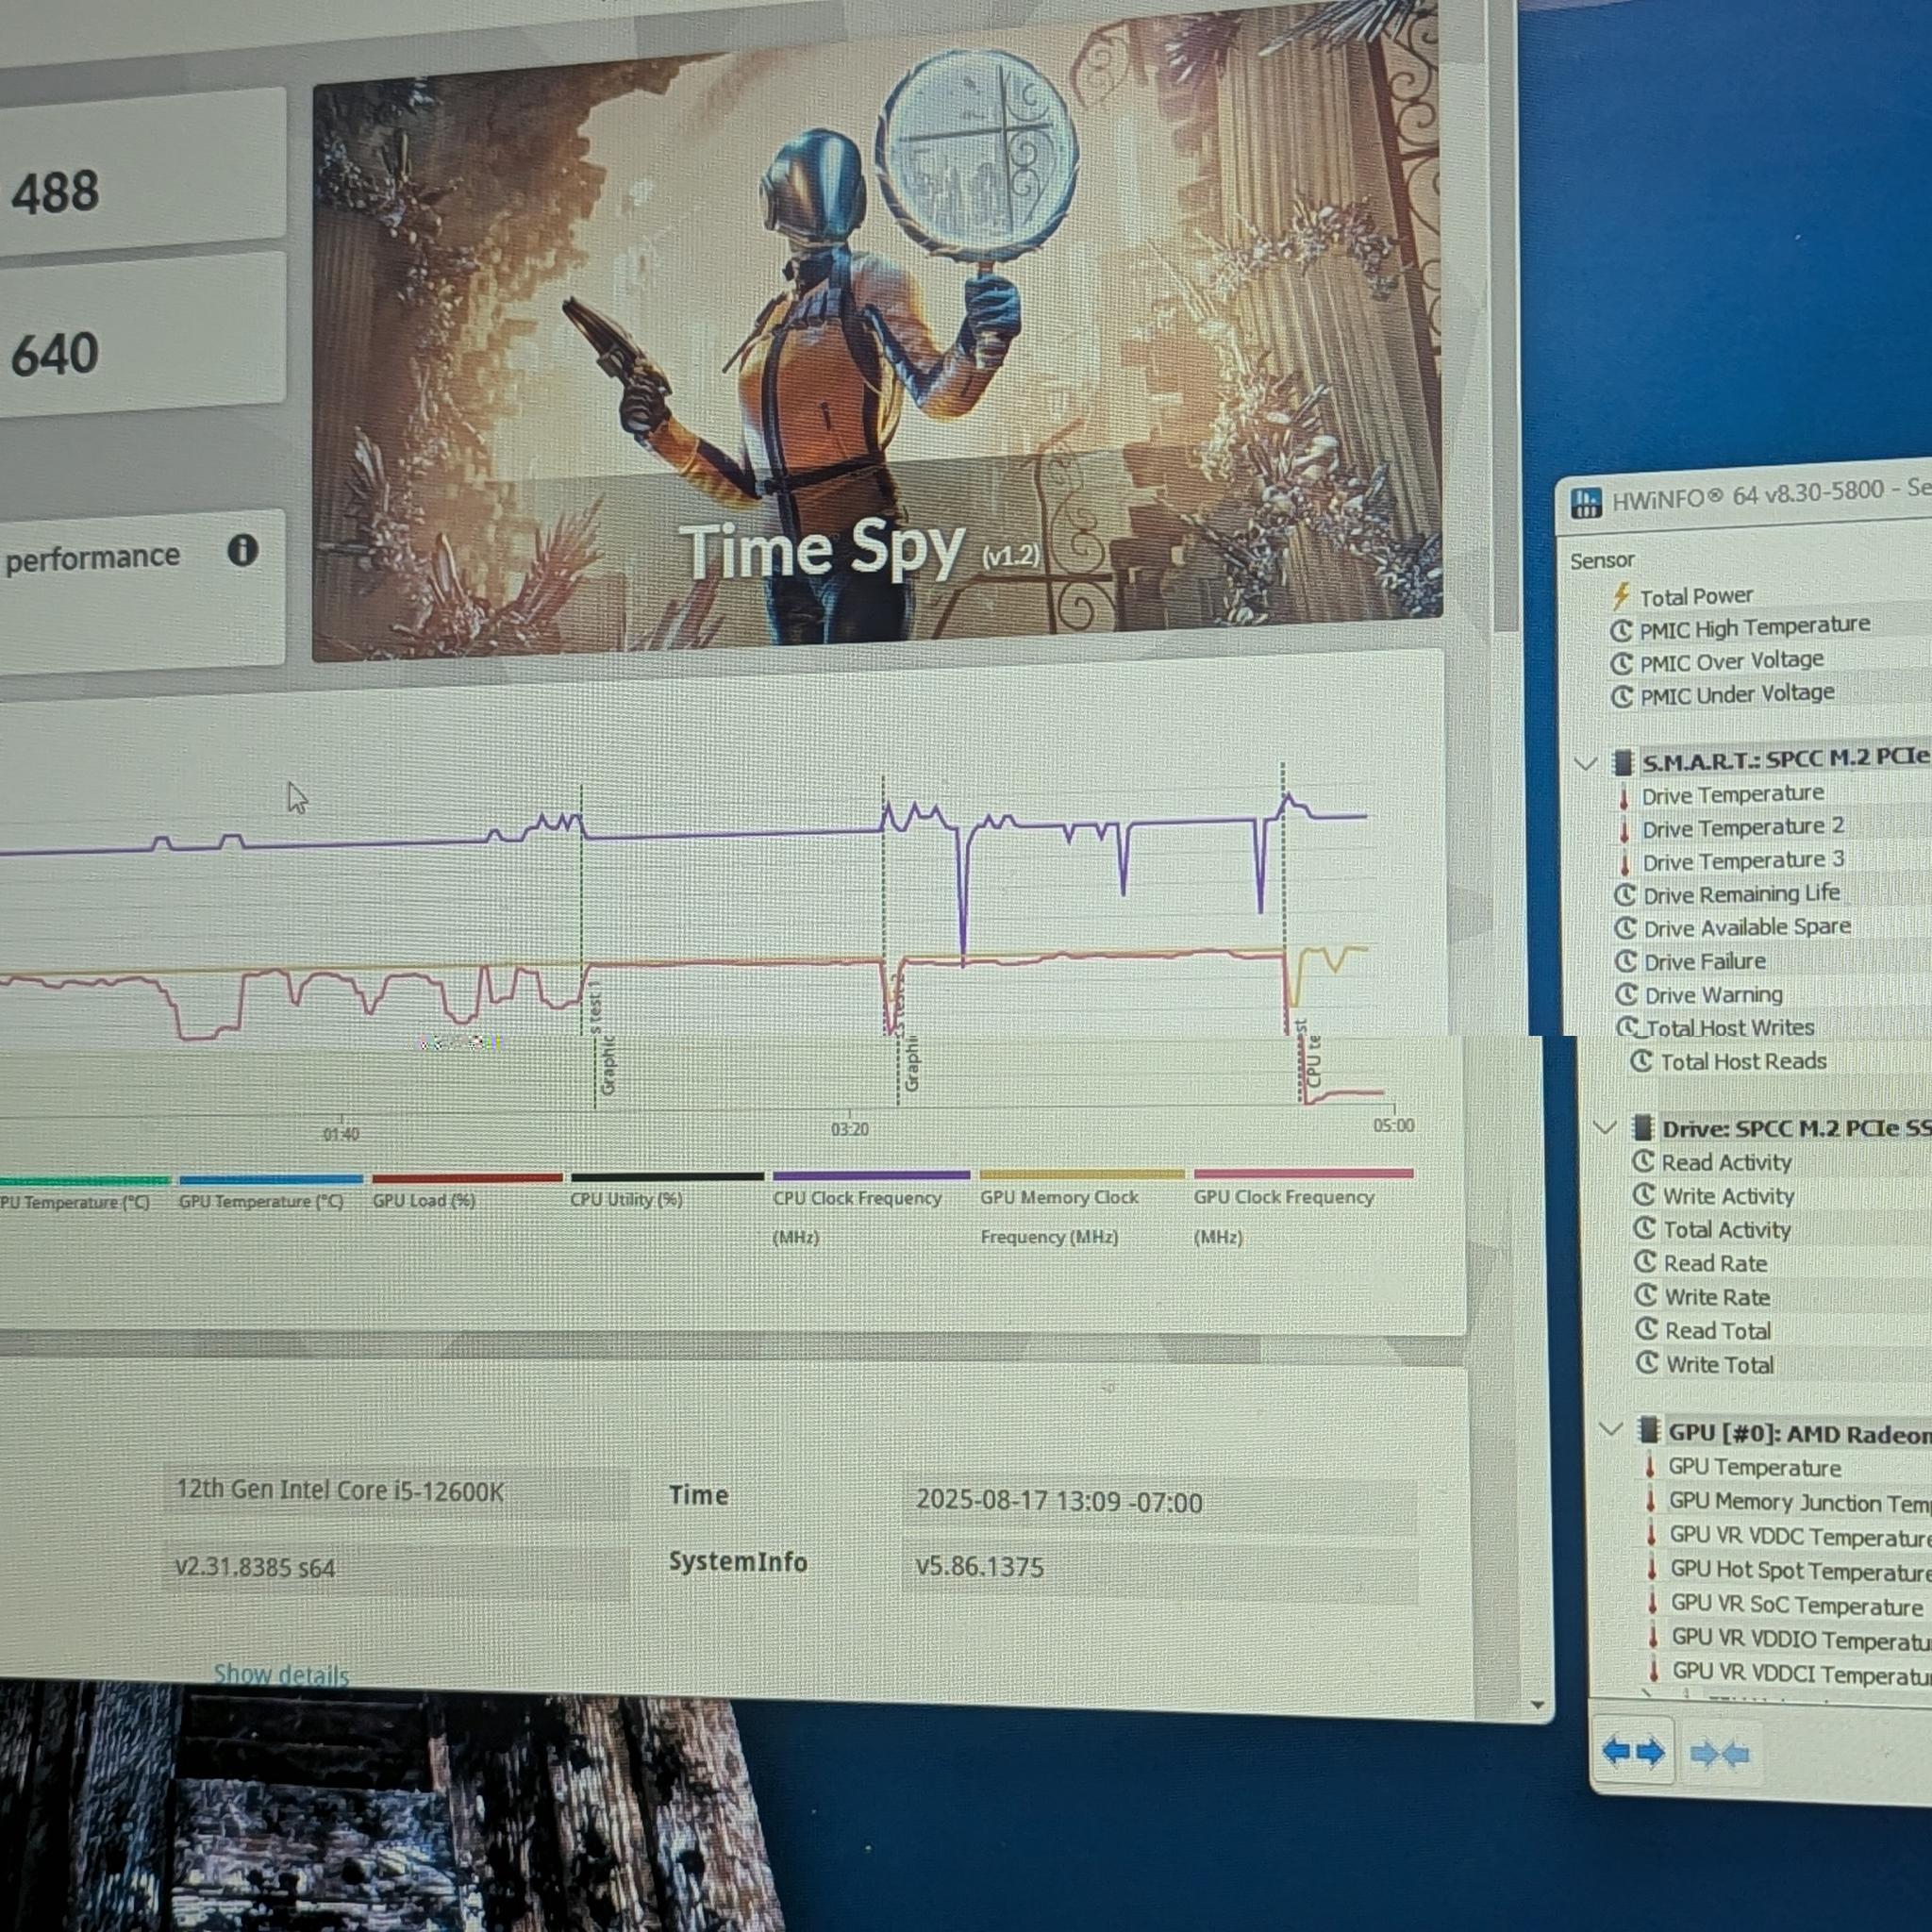This screenshot has height=1932, width=1932.
Task: Click the clock icon beside Drive Failure
Action: 1627,961
